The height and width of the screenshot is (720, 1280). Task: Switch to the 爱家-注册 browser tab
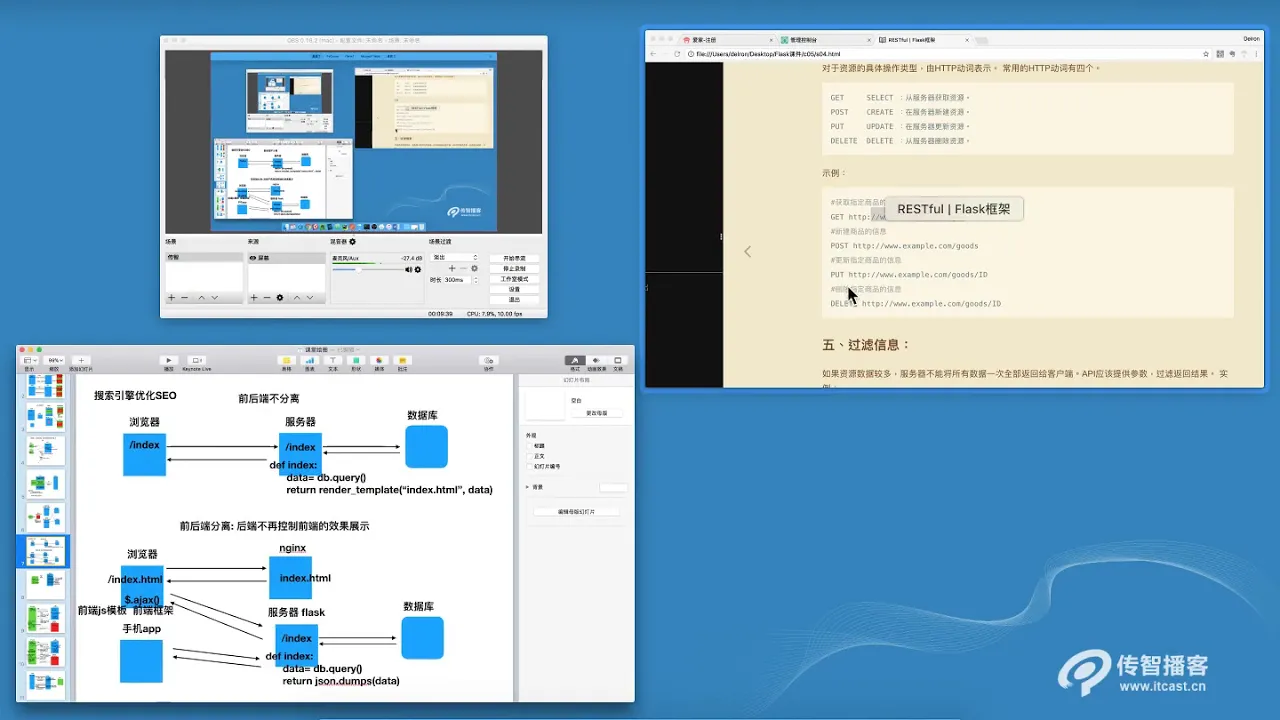[728, 40]
